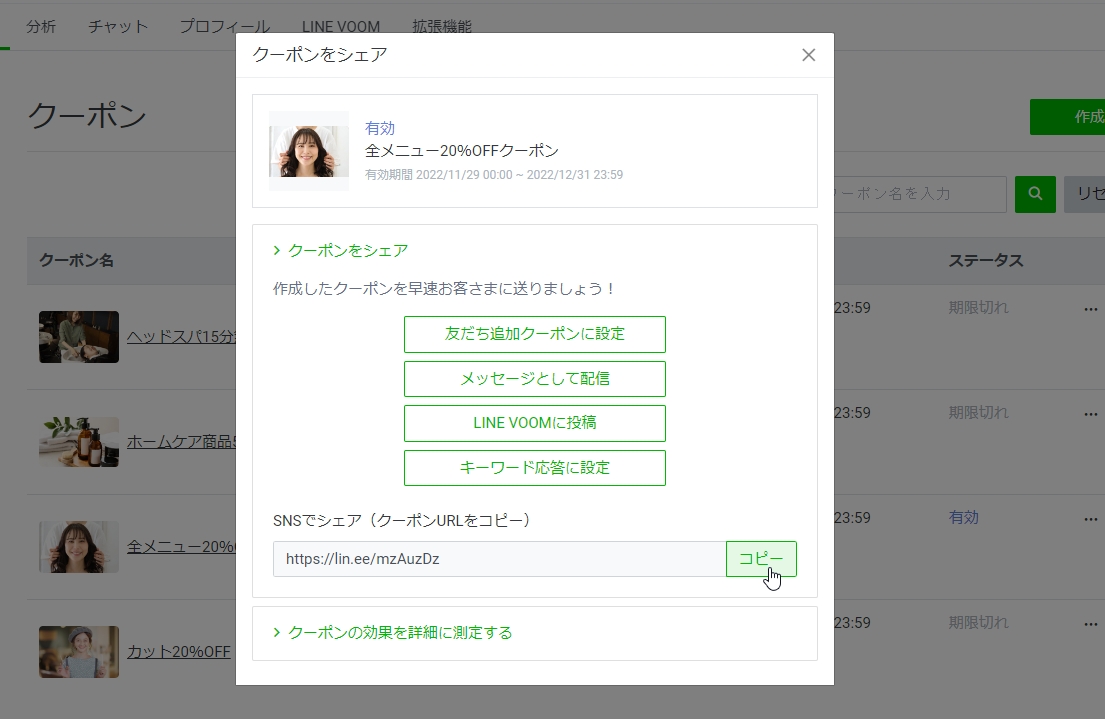Open more options for ホームケア商品 coupon row
Screen dimensions: 1105x719
(1090, 414)
